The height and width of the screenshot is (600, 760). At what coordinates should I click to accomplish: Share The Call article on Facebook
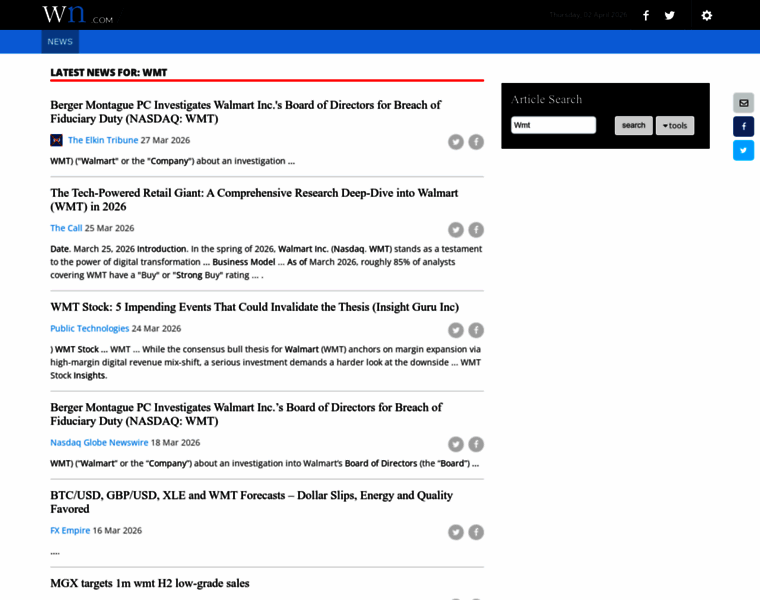(x=476, y=230)
